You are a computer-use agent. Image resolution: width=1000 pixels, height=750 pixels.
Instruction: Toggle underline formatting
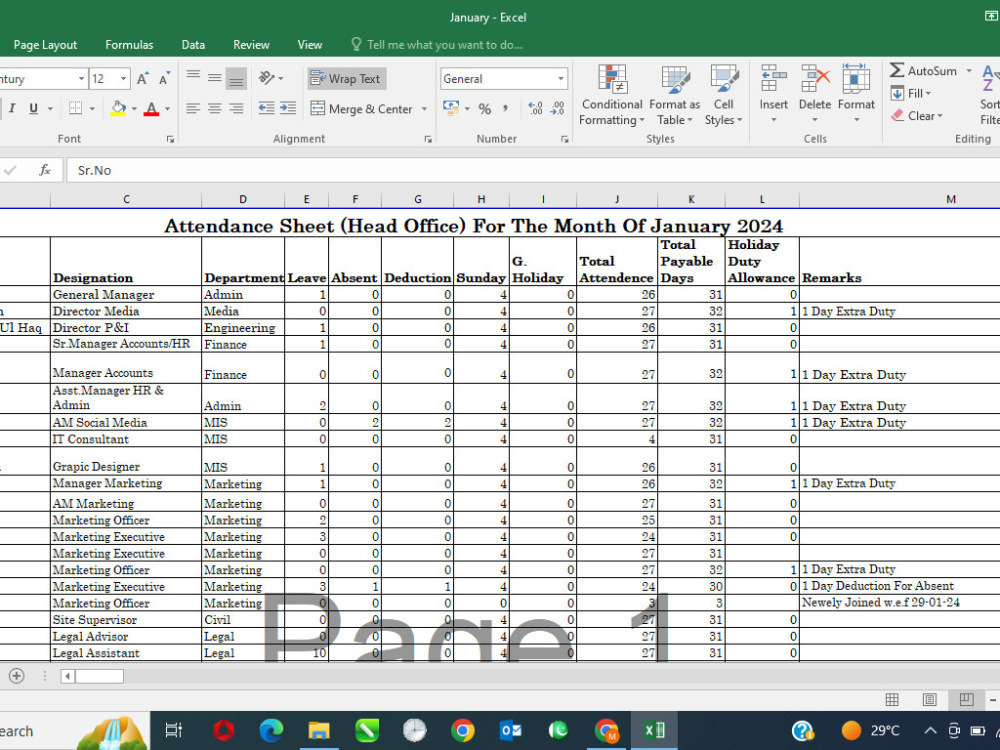(x=33, y=108)
